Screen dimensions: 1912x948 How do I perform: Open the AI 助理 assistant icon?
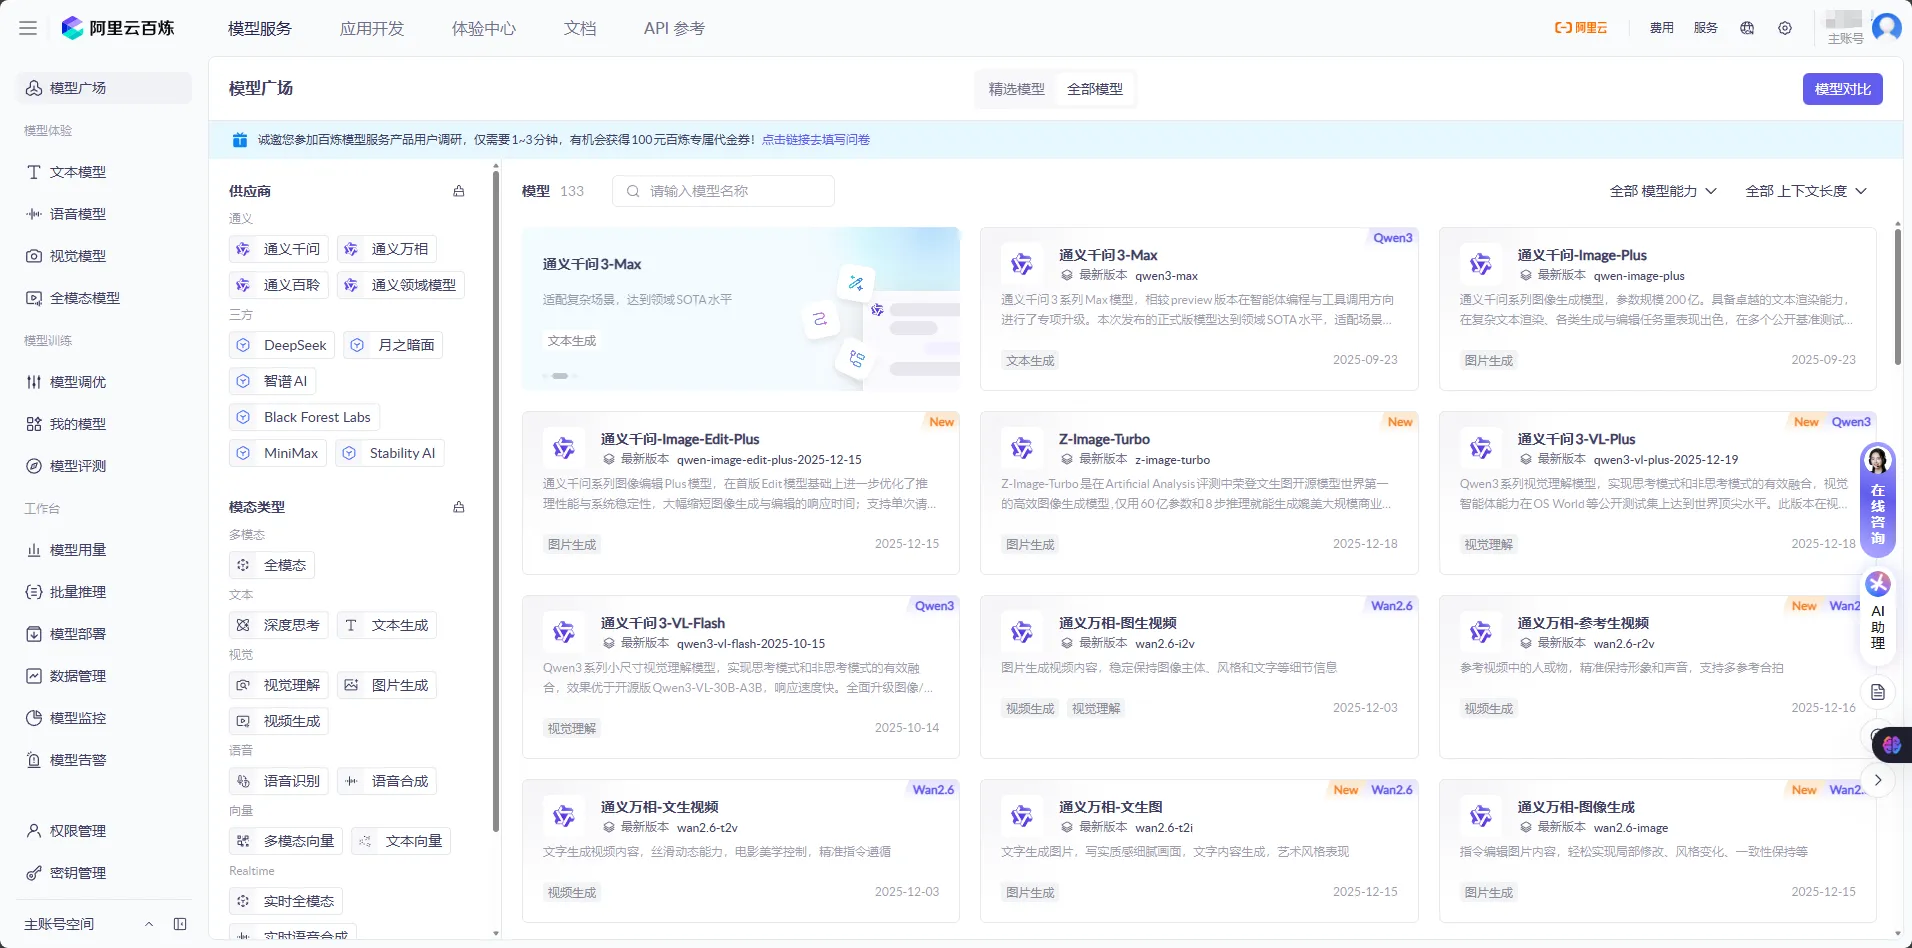tap(1878, 612)
